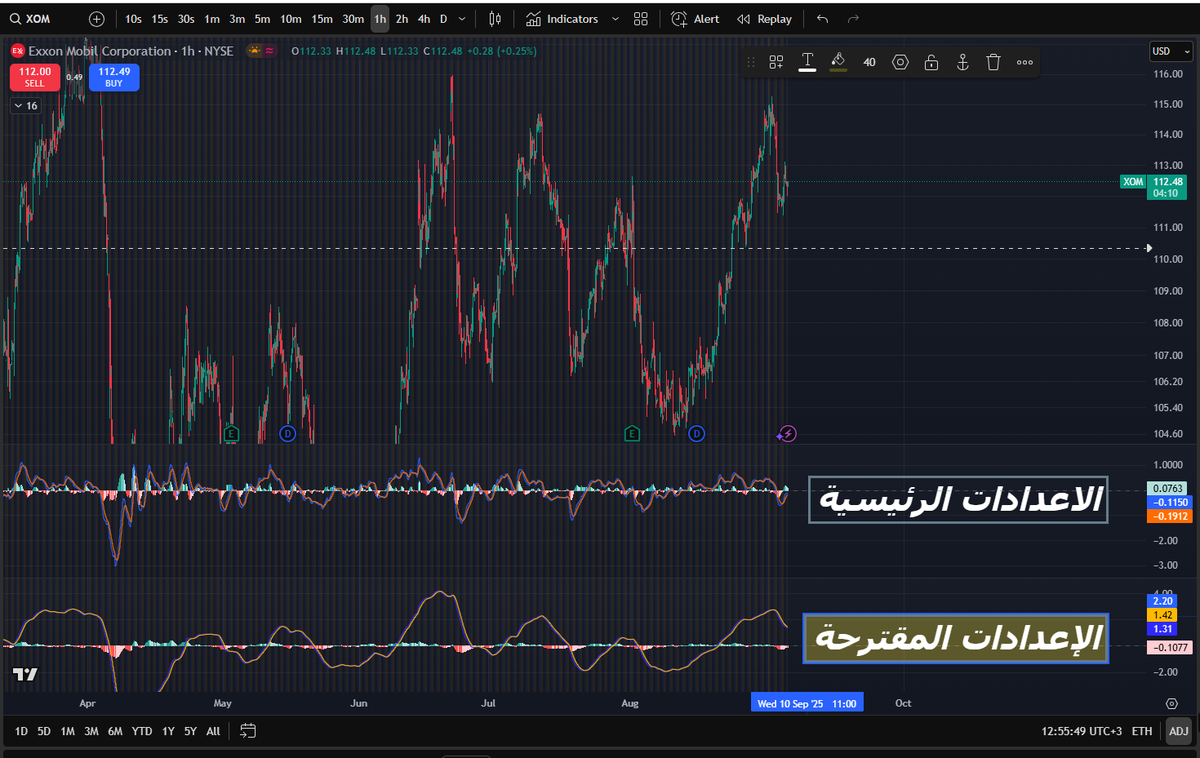
Task: Set the range to YTD
Action: (x=142, y=732)
